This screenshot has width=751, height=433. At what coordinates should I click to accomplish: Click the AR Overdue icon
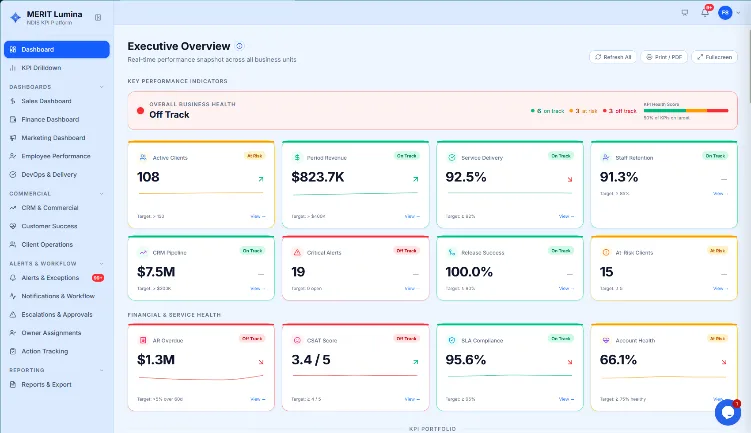pyautogui.click(x=143, y=340)
